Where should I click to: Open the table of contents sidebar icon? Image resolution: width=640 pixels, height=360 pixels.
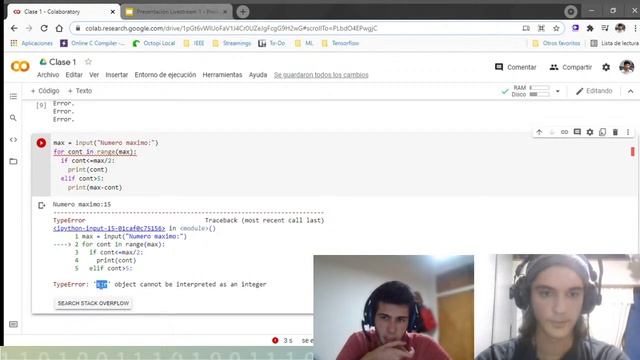[x=13, y=96]
